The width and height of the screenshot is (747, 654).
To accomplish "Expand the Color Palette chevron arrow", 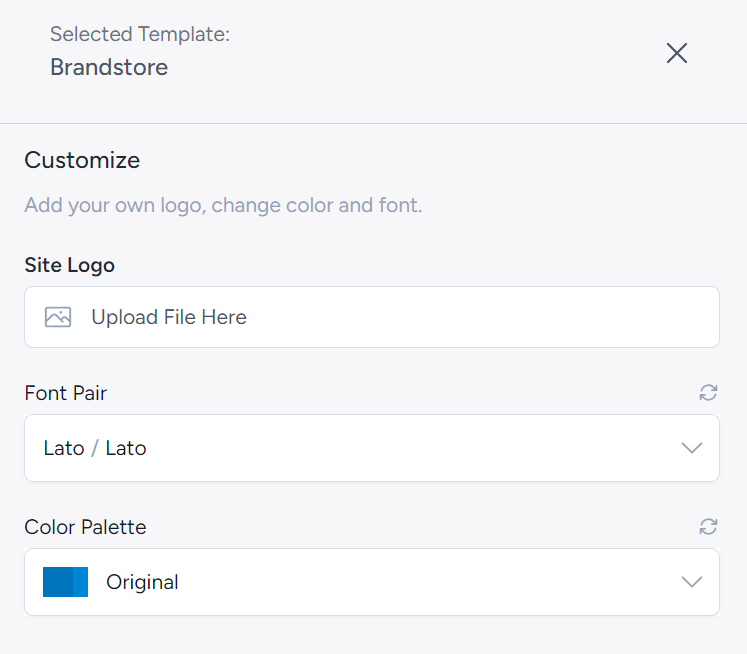I will (691, 582).
